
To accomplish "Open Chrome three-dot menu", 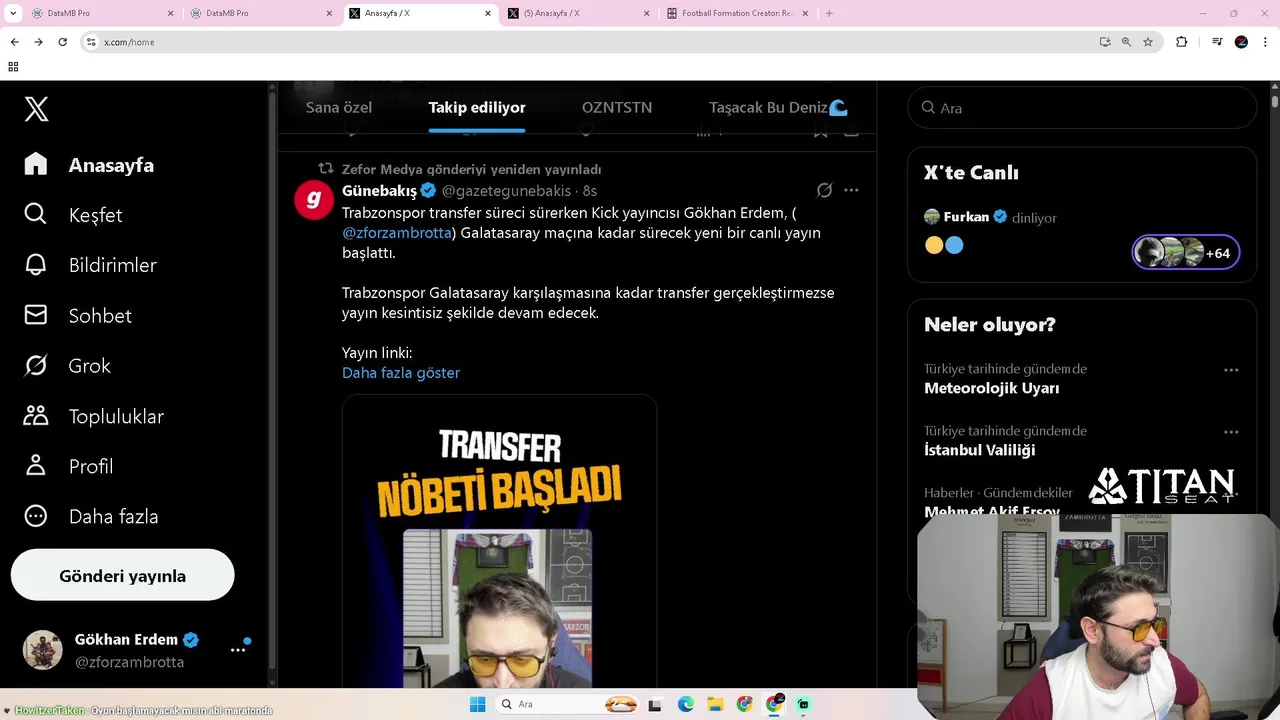I will pos(1265,42).
